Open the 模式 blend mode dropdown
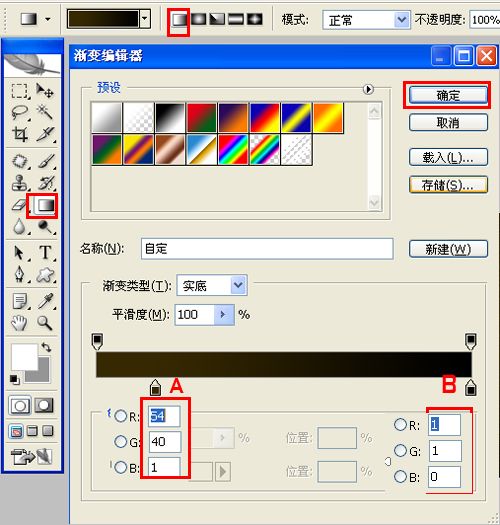Viewport: 500px width, 525px height. [402, 20]
